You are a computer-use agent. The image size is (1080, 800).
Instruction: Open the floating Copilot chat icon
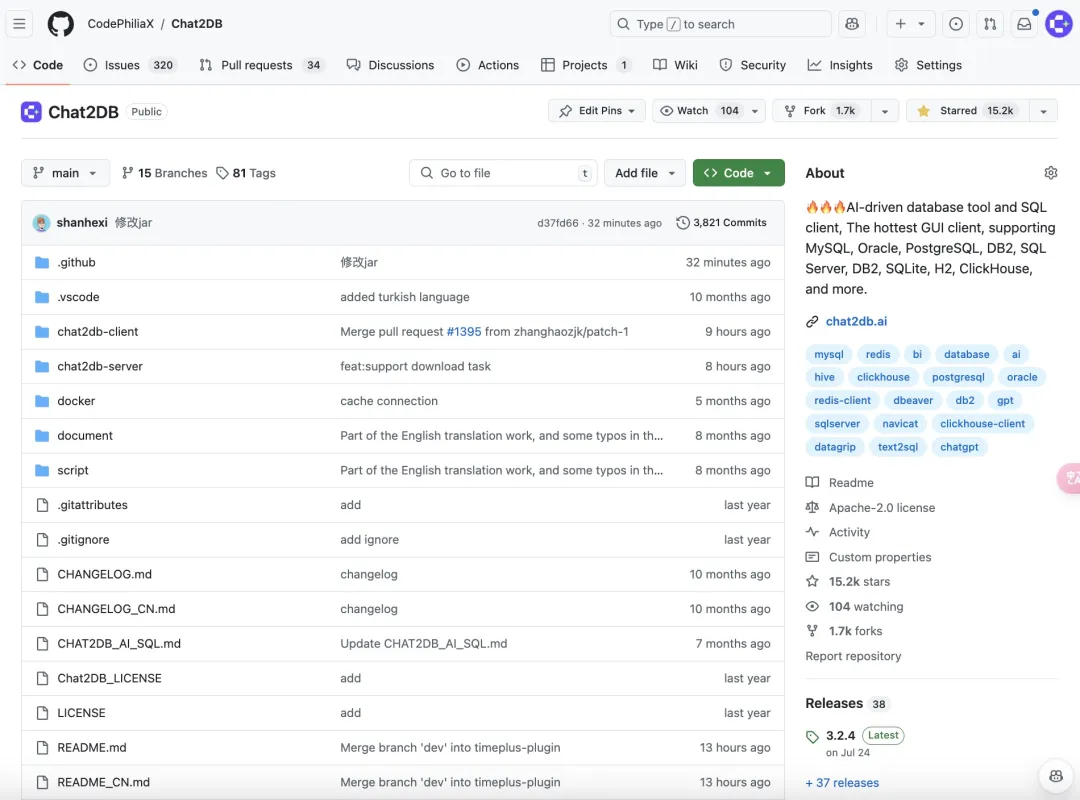[x=1056, y=776]
